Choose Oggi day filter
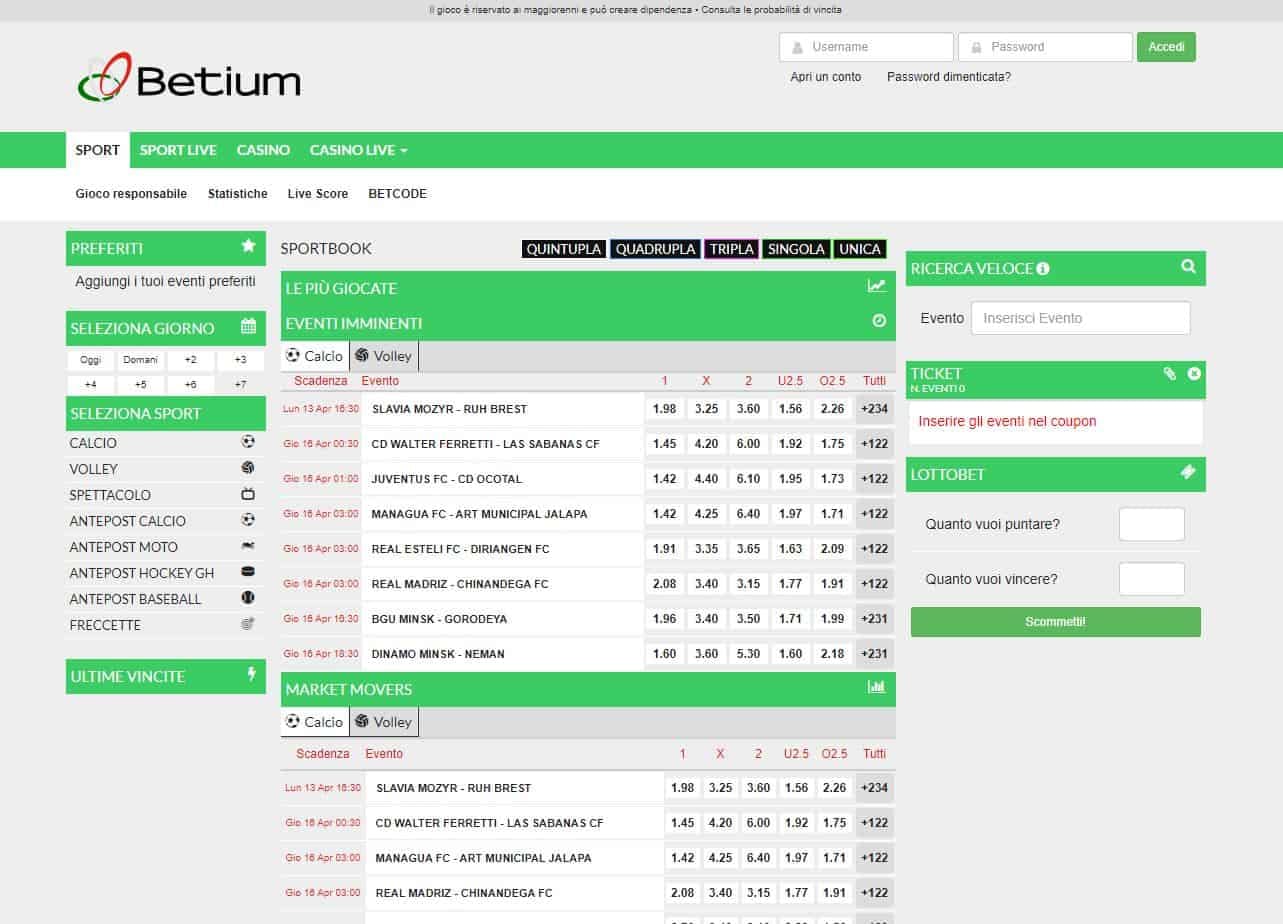This screenshot has width=1283, height=924. coord(91,360)
